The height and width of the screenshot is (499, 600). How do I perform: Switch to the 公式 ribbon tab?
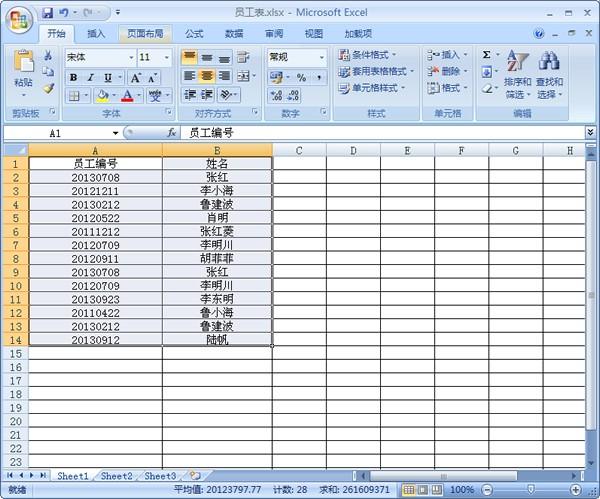coord(194,34)
